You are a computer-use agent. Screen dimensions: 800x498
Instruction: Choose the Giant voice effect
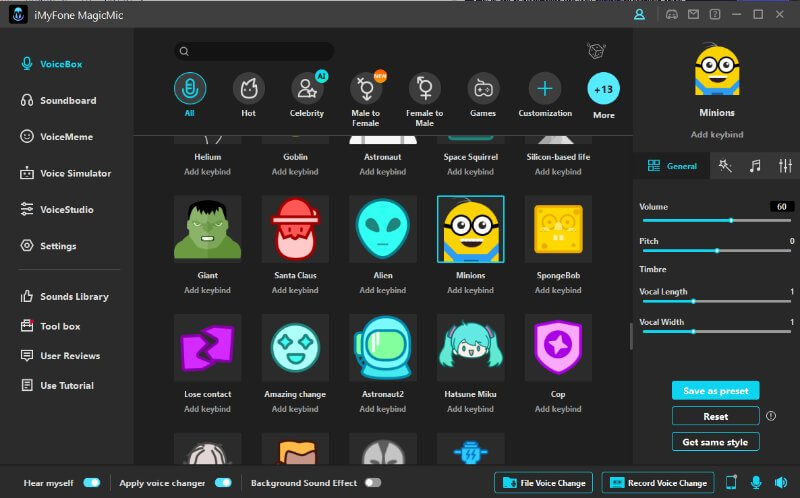(x=208, y=229)
